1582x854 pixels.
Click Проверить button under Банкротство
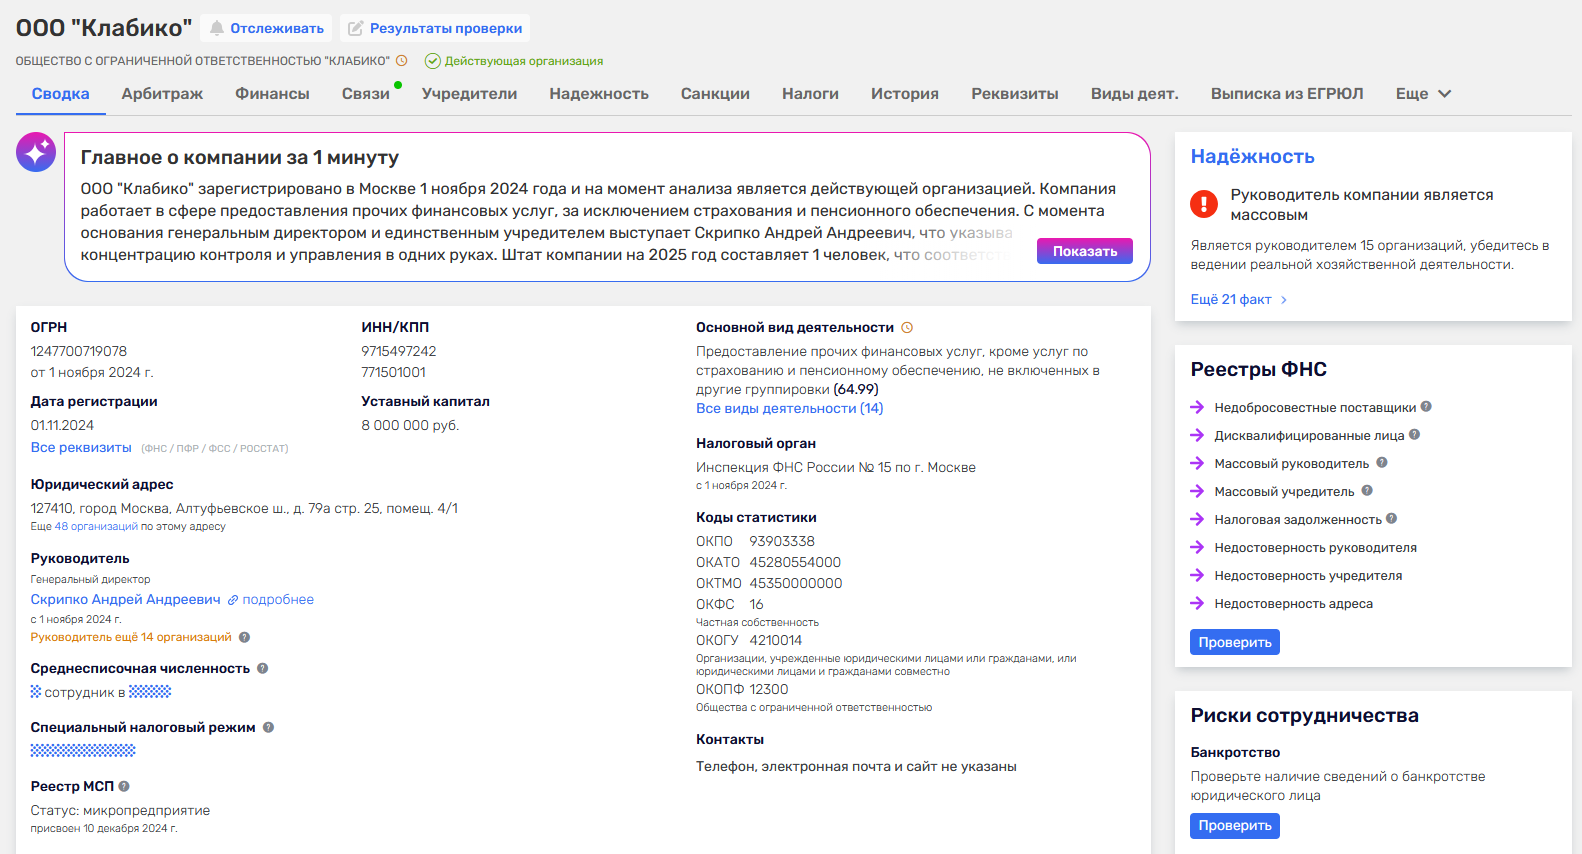click(1235, 825)
